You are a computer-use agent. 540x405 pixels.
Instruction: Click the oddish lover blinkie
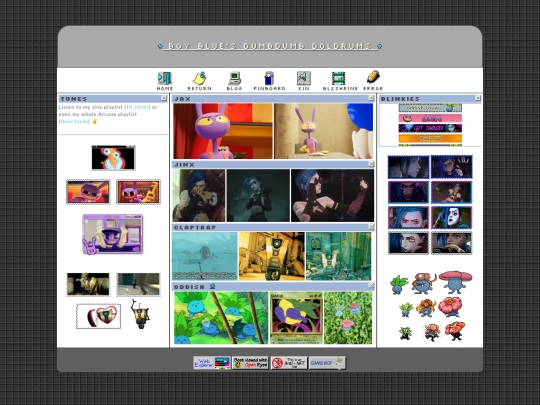pyautogui.click(x=430, y=108)
